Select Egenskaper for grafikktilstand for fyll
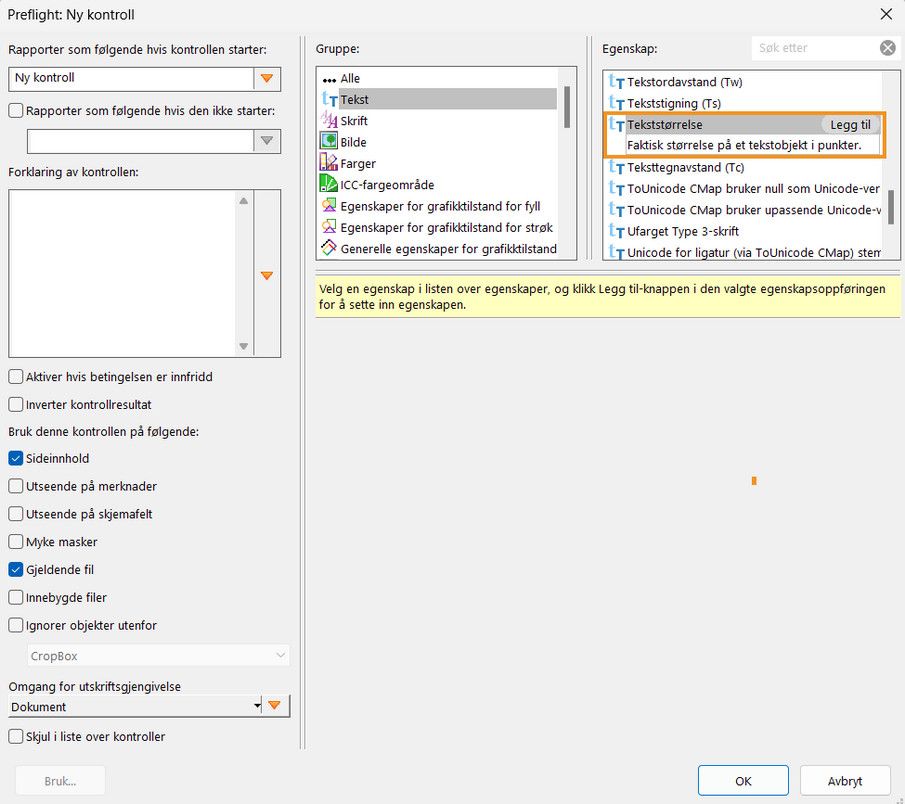 (x=440, y=206)
